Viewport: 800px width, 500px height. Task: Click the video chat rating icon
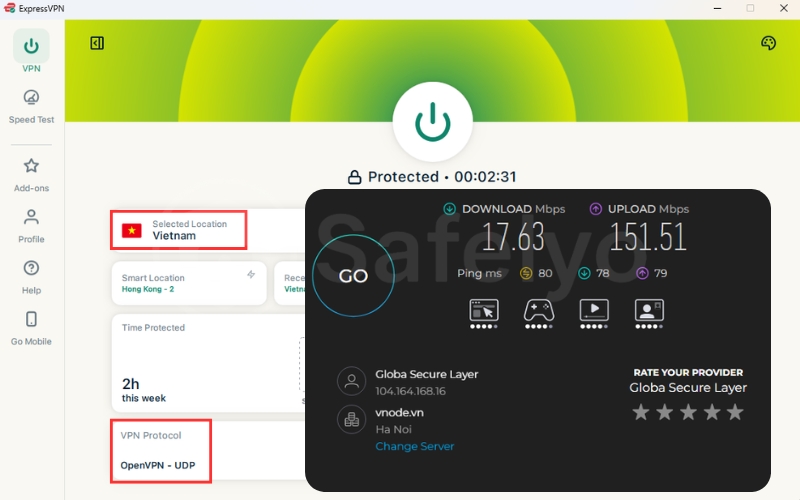pyautogui.click(x=649, y=313)
